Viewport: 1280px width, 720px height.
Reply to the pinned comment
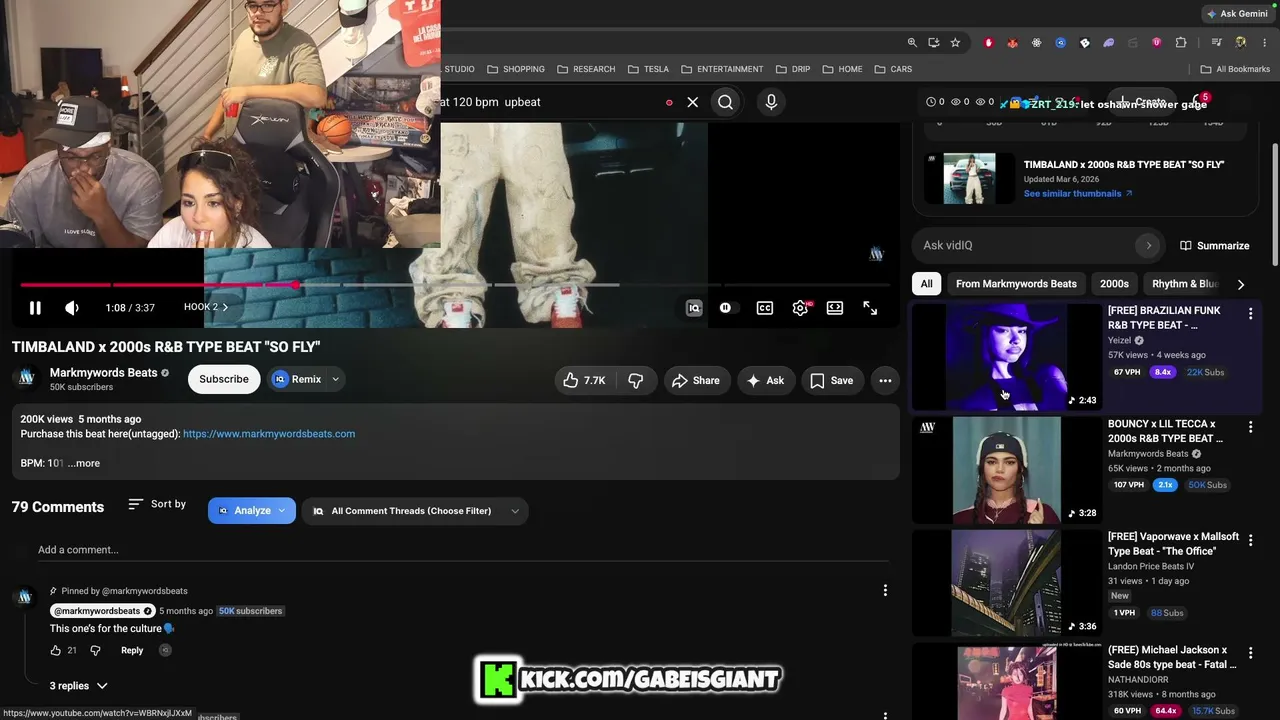[132, 650]
